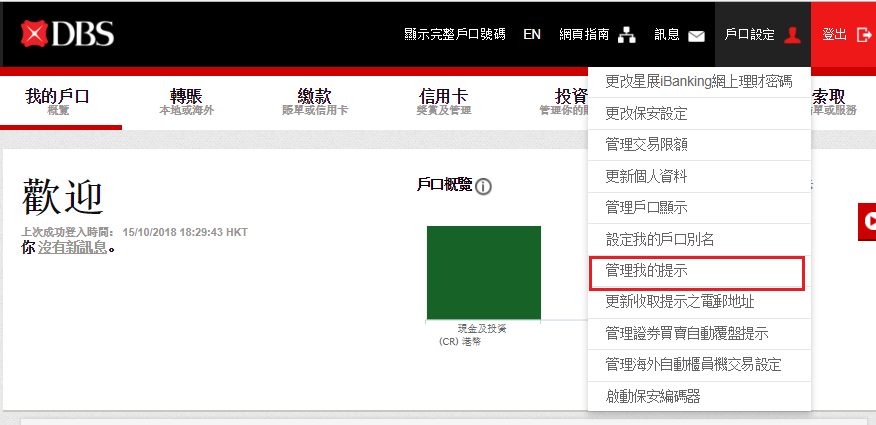Expand the 信用卡 navigation menu
The width and height of the screenshot is (876, 425).
pyautogui.click(x=443, y=101)
